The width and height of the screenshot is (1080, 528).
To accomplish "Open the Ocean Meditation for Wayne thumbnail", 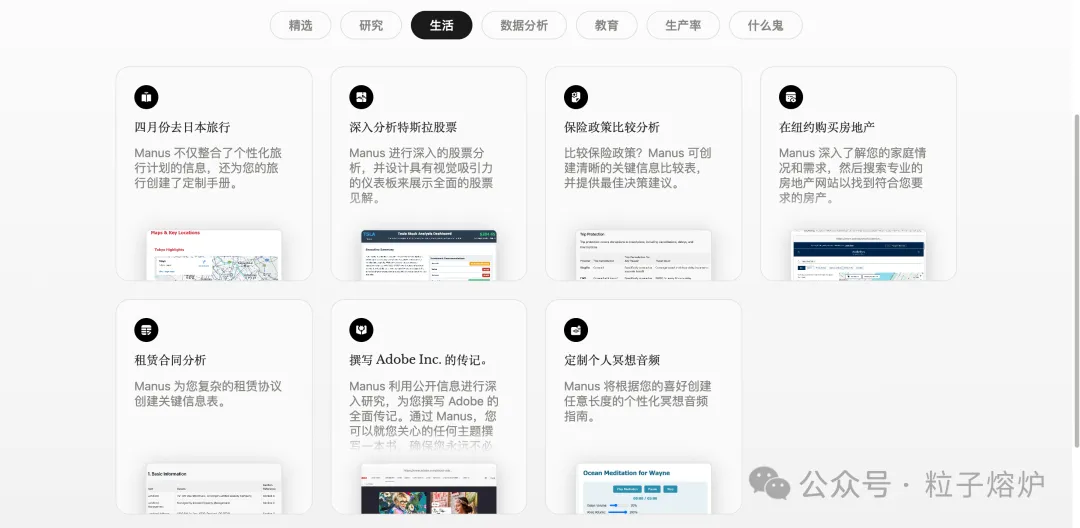I will coord(643,488).
